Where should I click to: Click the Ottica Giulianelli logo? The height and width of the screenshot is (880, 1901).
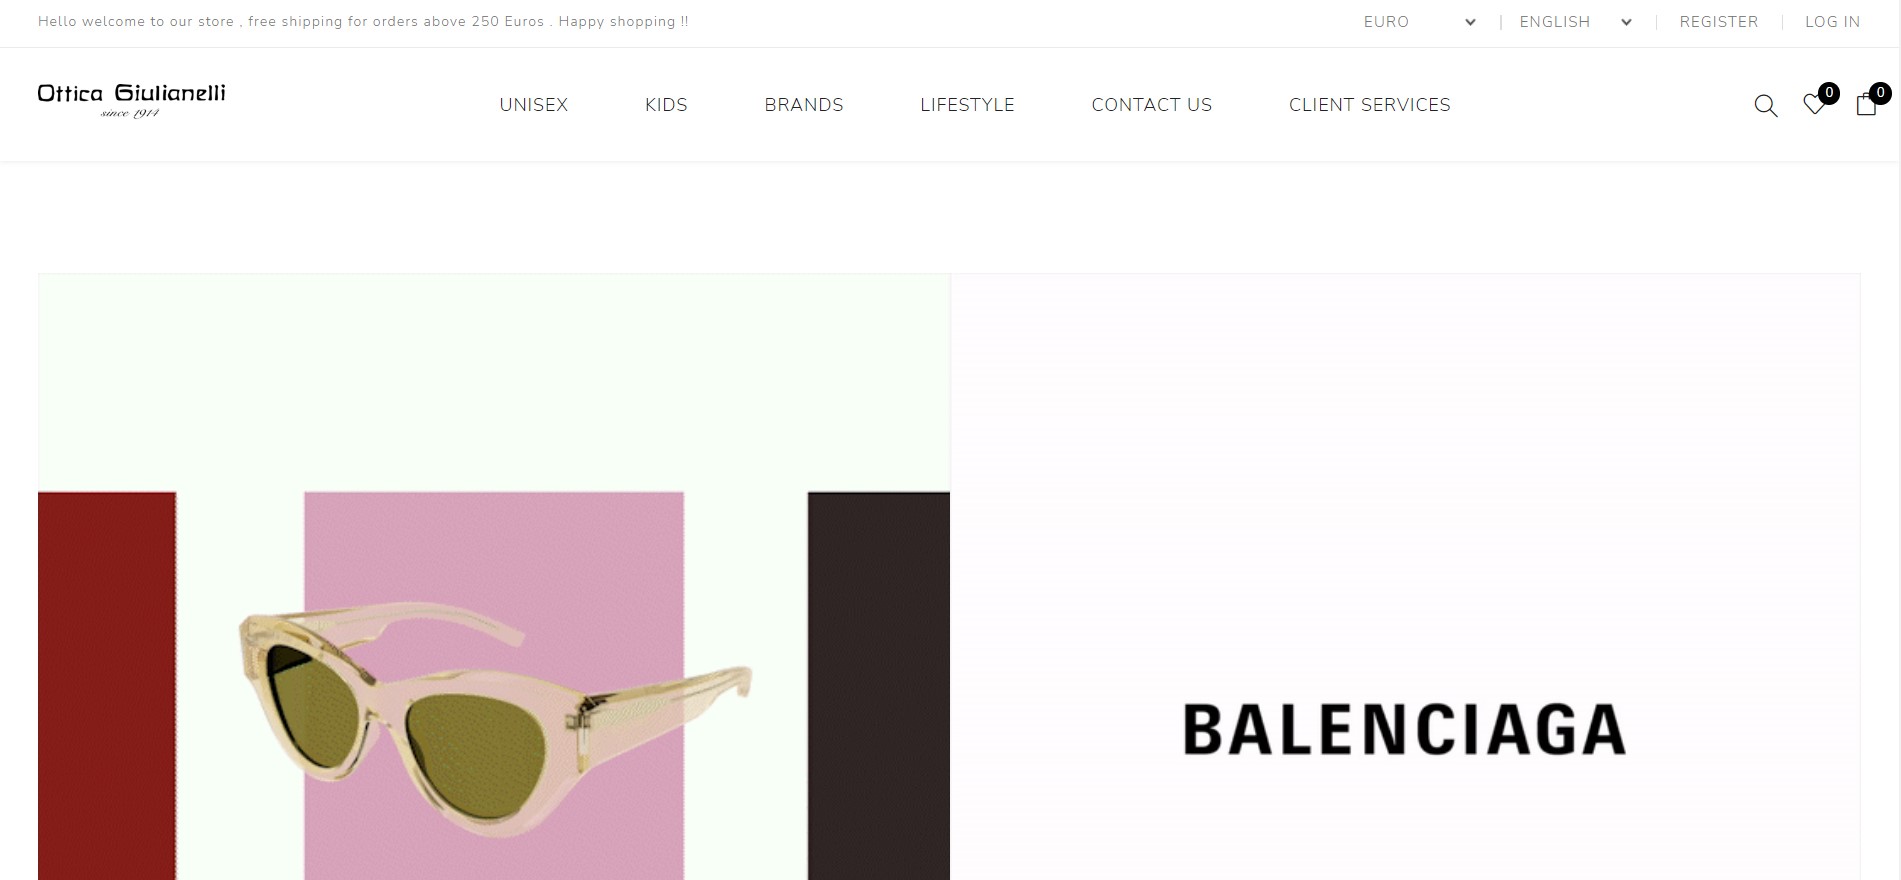(x=131, y=100)
